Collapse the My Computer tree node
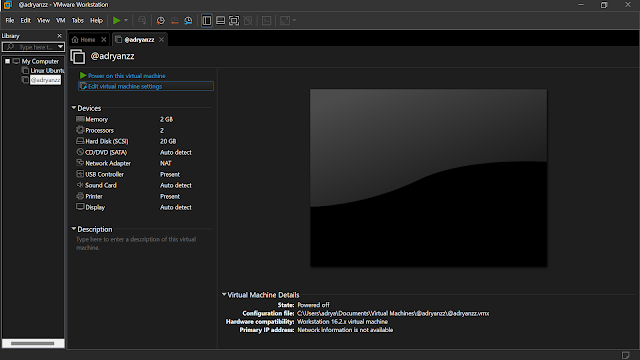 click(7, 61)
